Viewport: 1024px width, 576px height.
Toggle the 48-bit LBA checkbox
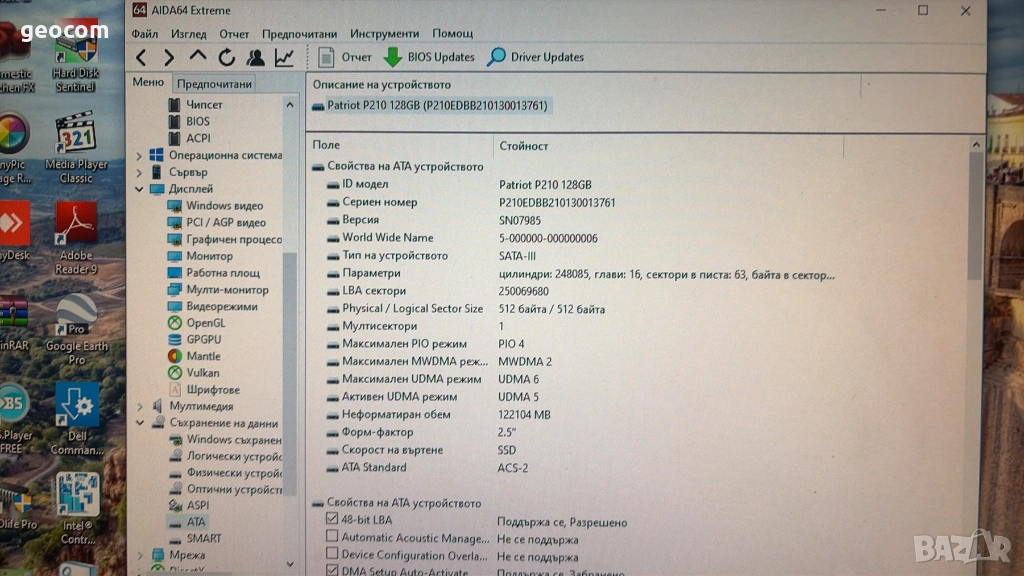click(332, 520)
